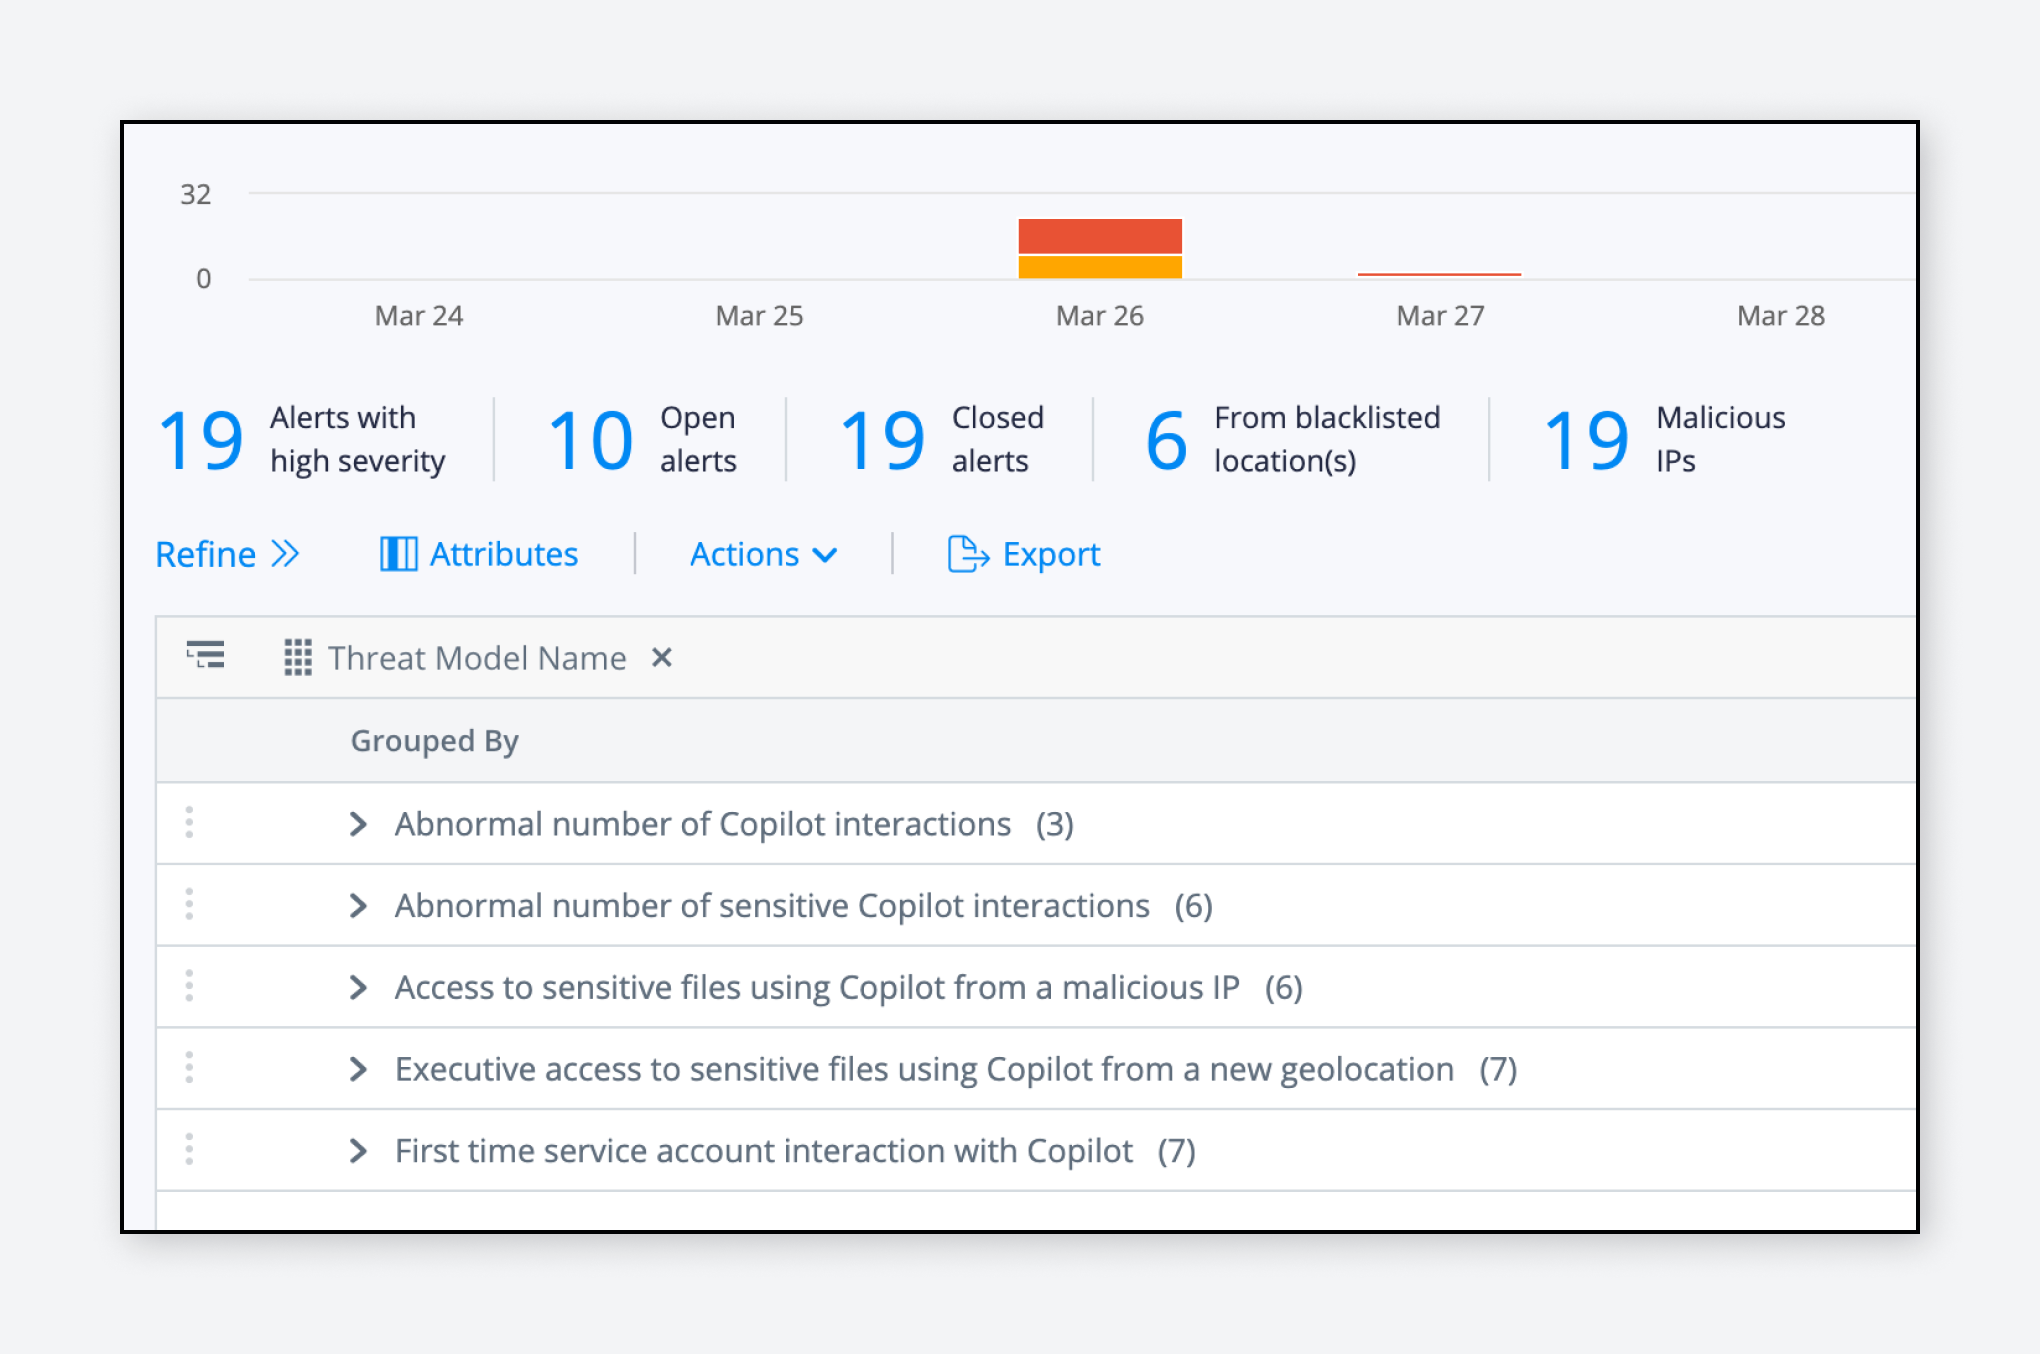Click the grouping layout icon left of Threat Model Name

tap(204, 657)
